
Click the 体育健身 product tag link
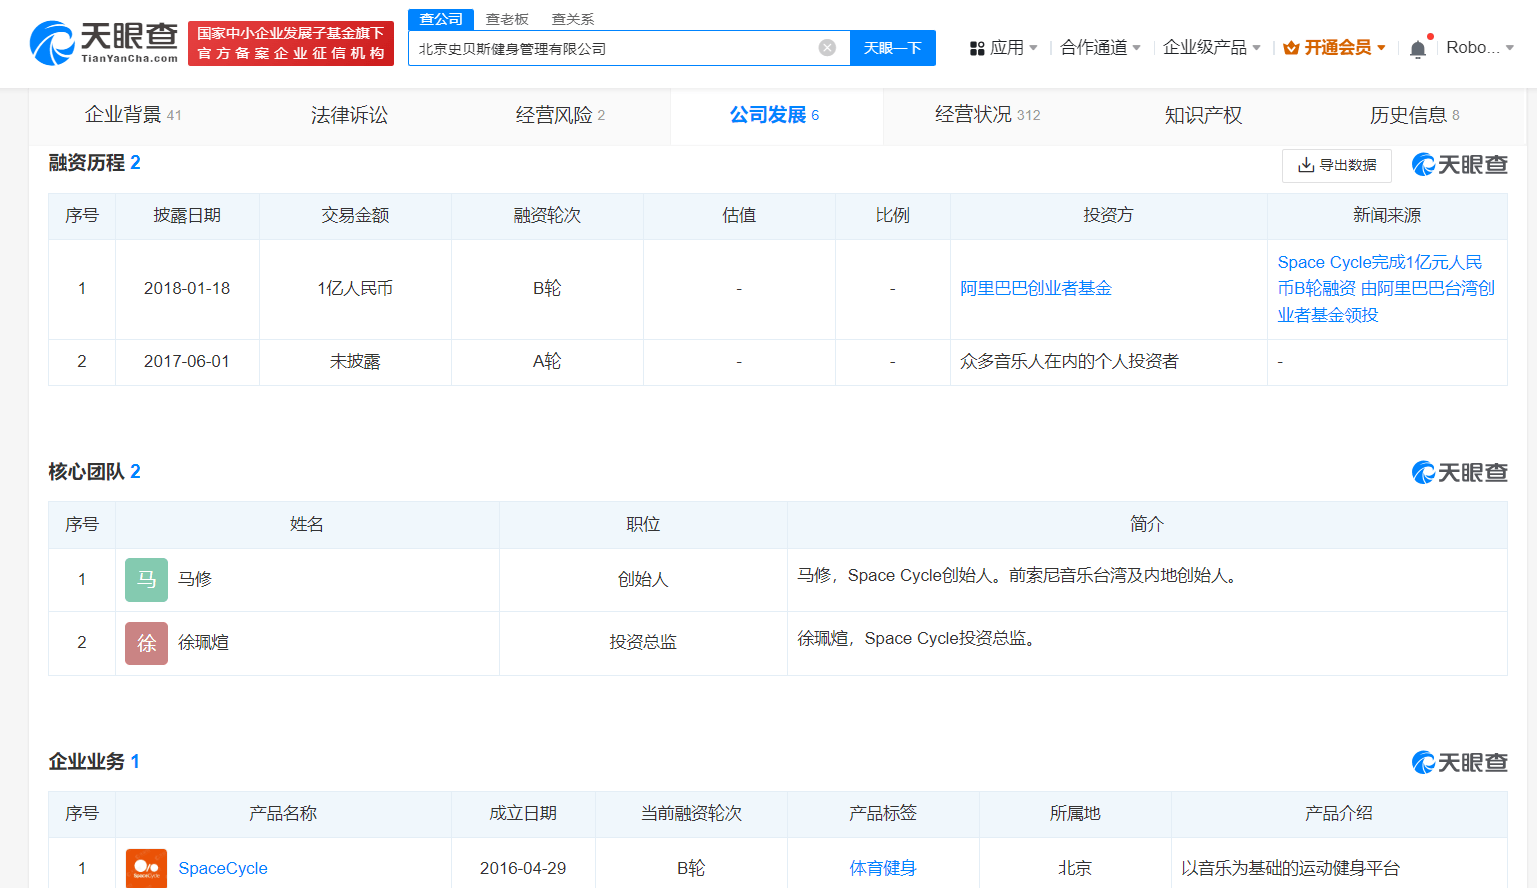click(x=883, y=868)
